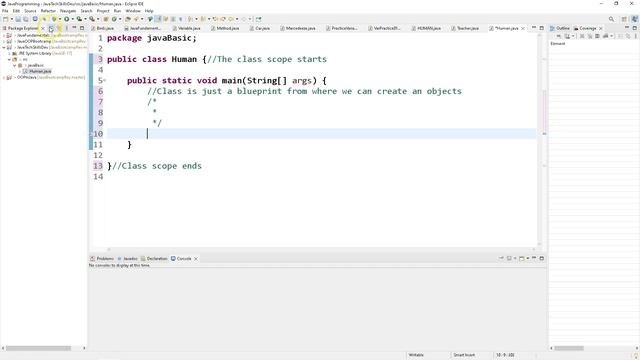Open the Javadoc tab in bottom panel
Viewport: 640px width, 360px height.
click(x=127, y=259)
